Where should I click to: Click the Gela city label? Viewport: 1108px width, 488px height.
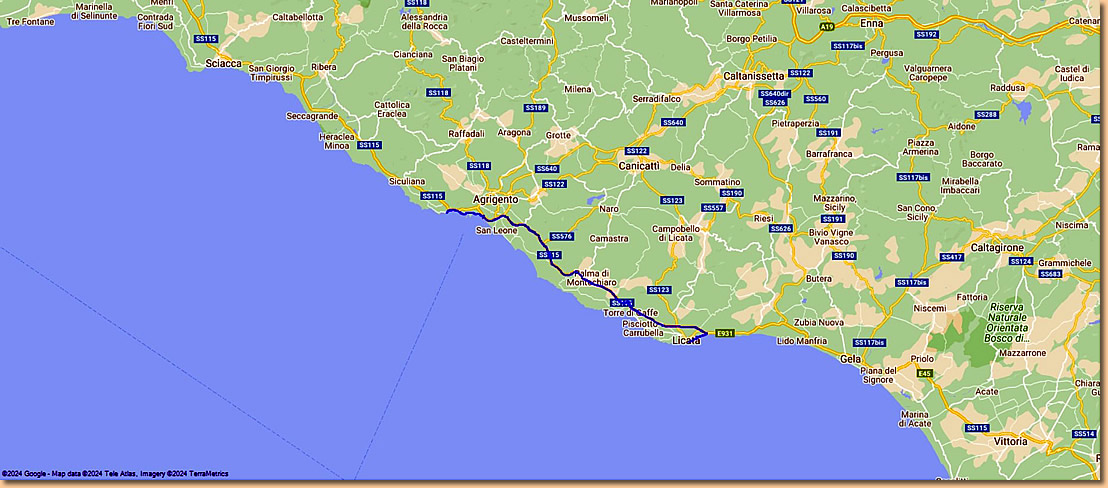[x=850, y=359]
